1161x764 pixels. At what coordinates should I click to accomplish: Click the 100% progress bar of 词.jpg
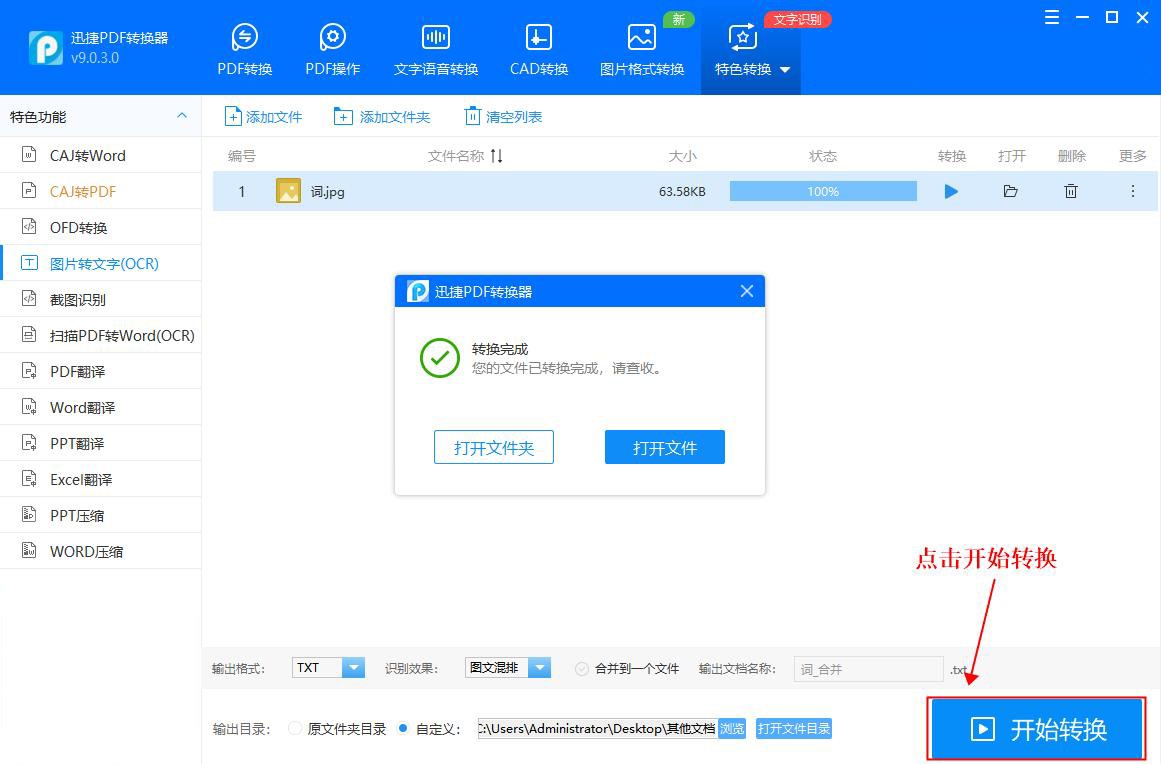tap(822, 191)
